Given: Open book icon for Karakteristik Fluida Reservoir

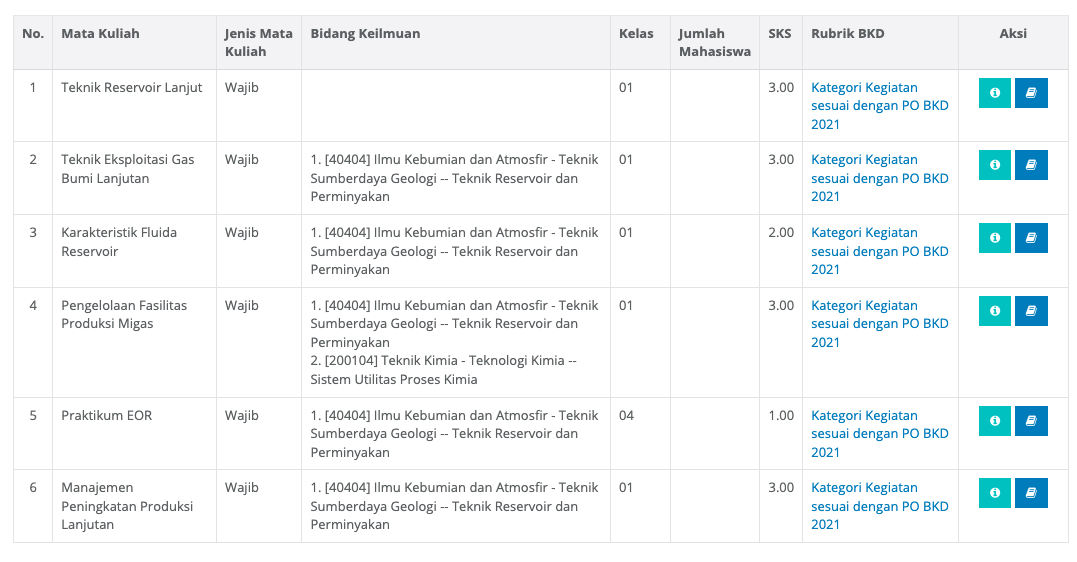Looking at the screenshot, I should 1031,238.
